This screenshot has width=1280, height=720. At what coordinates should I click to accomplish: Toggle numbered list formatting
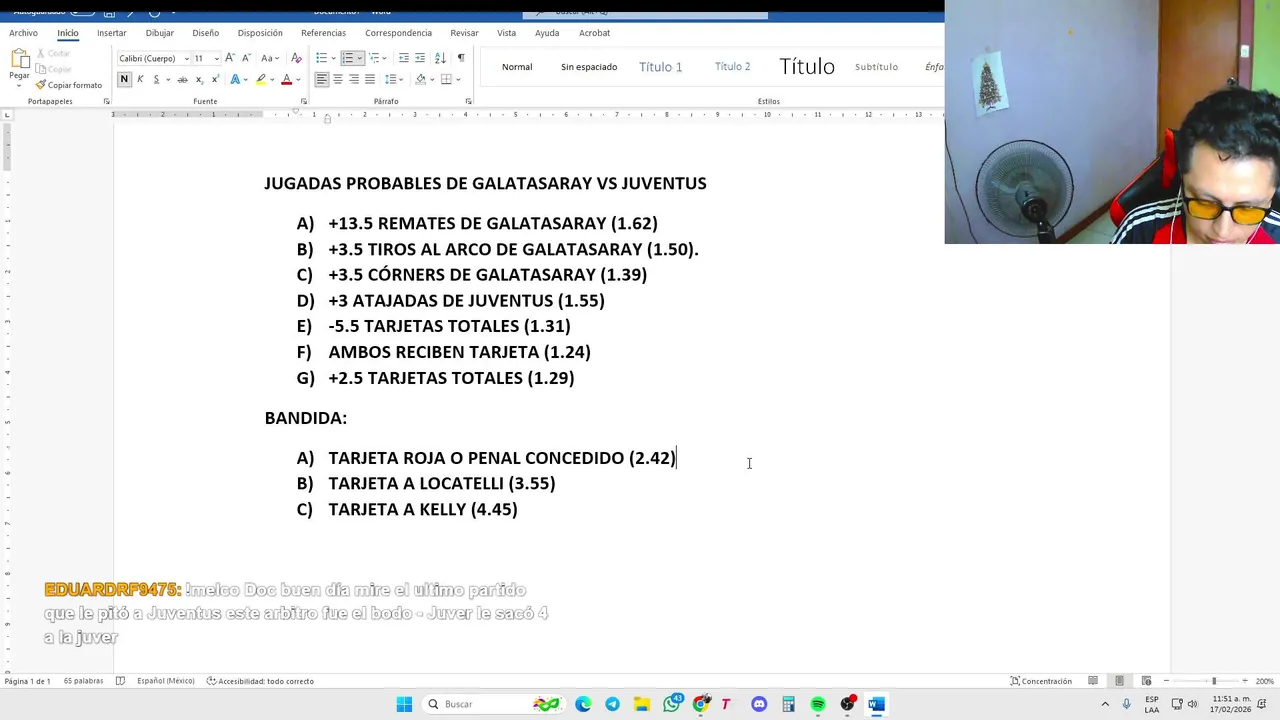[348, 58]
